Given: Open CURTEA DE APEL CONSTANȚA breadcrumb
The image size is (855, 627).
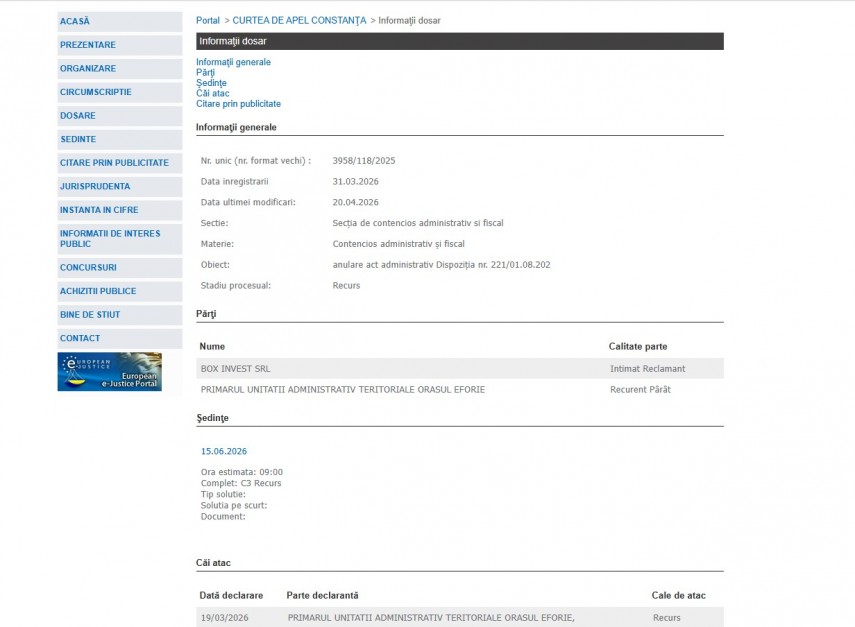Looking at the screenshot, I should [299, 20].
